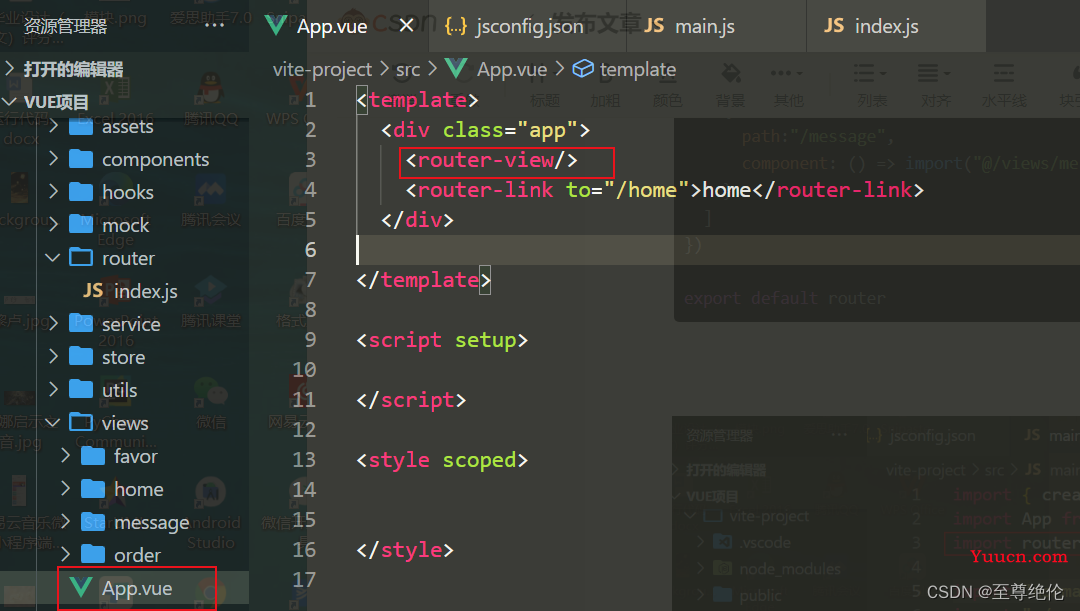Click the favor folder icon
The height and width of the screenshot is (611, 1080).
[93, 456]
